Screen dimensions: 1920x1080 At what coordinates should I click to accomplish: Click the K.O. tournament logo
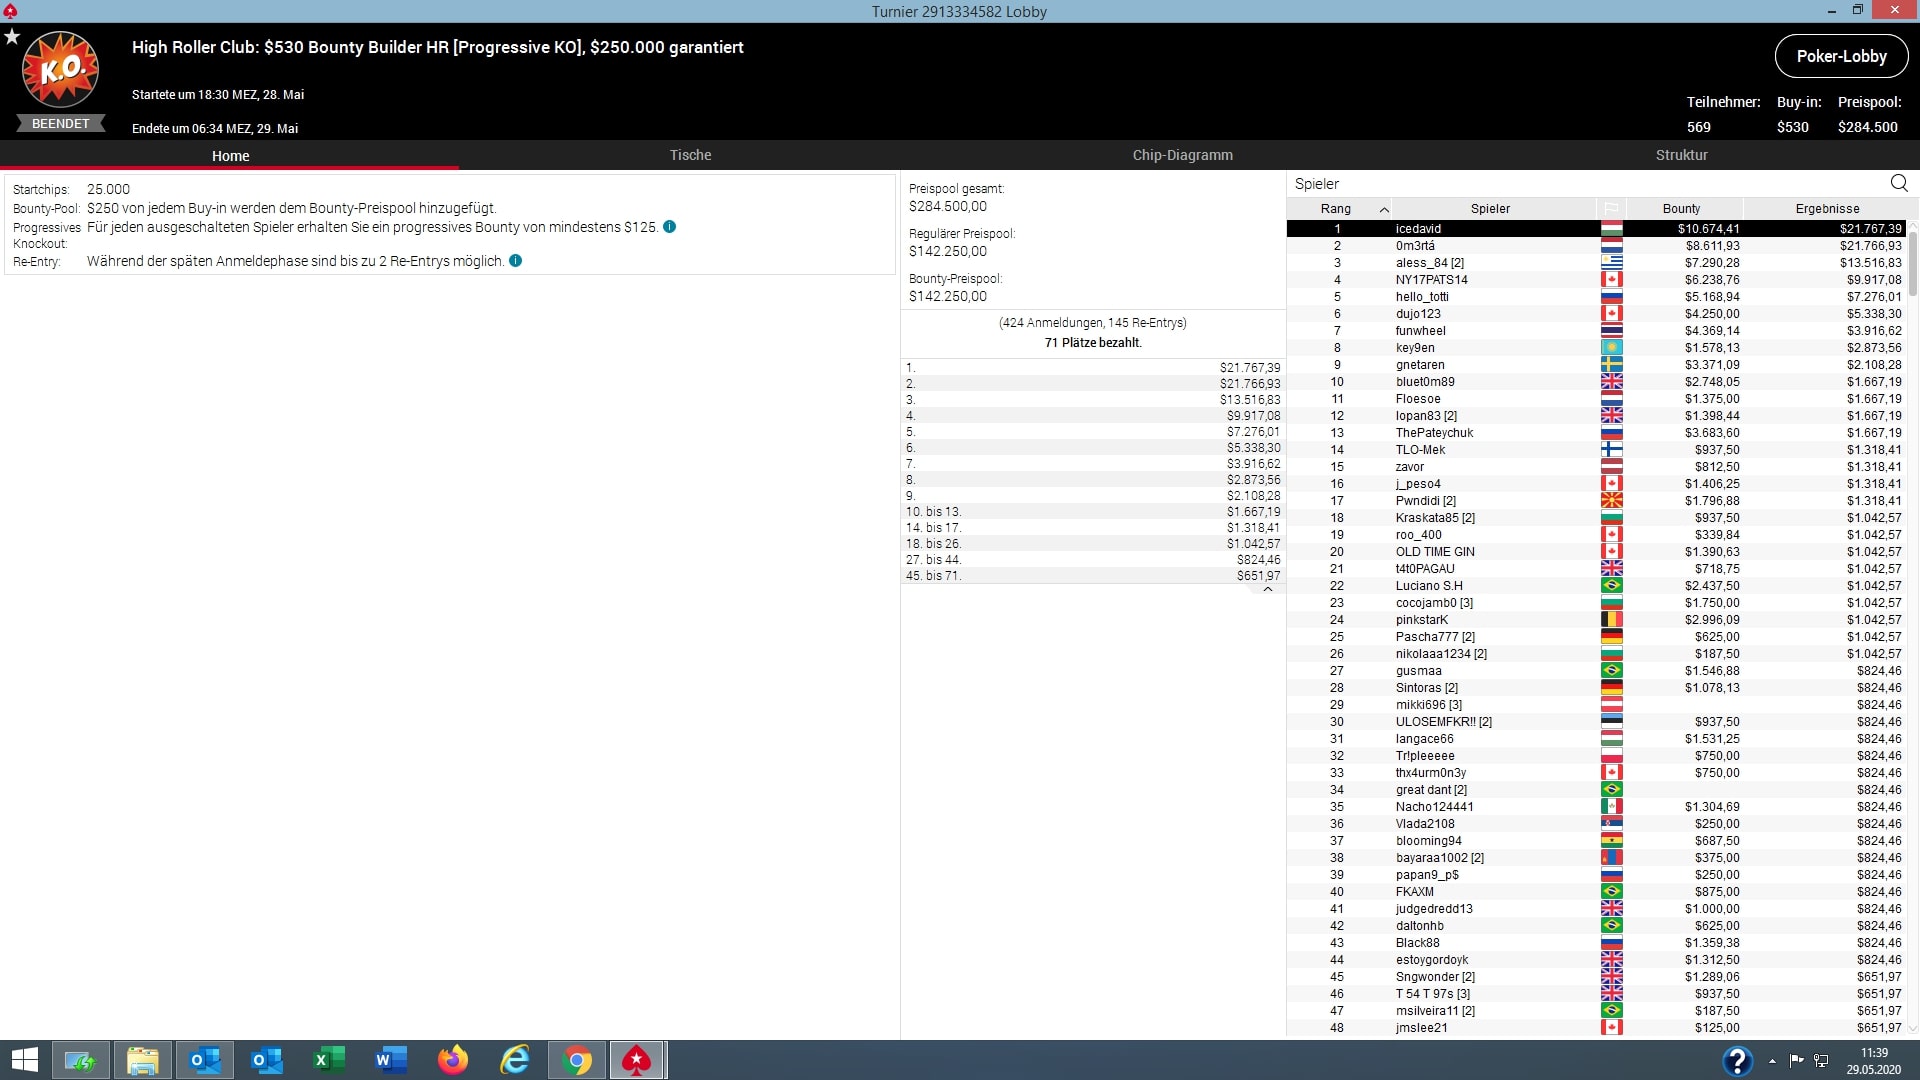[x=60, y=70]
